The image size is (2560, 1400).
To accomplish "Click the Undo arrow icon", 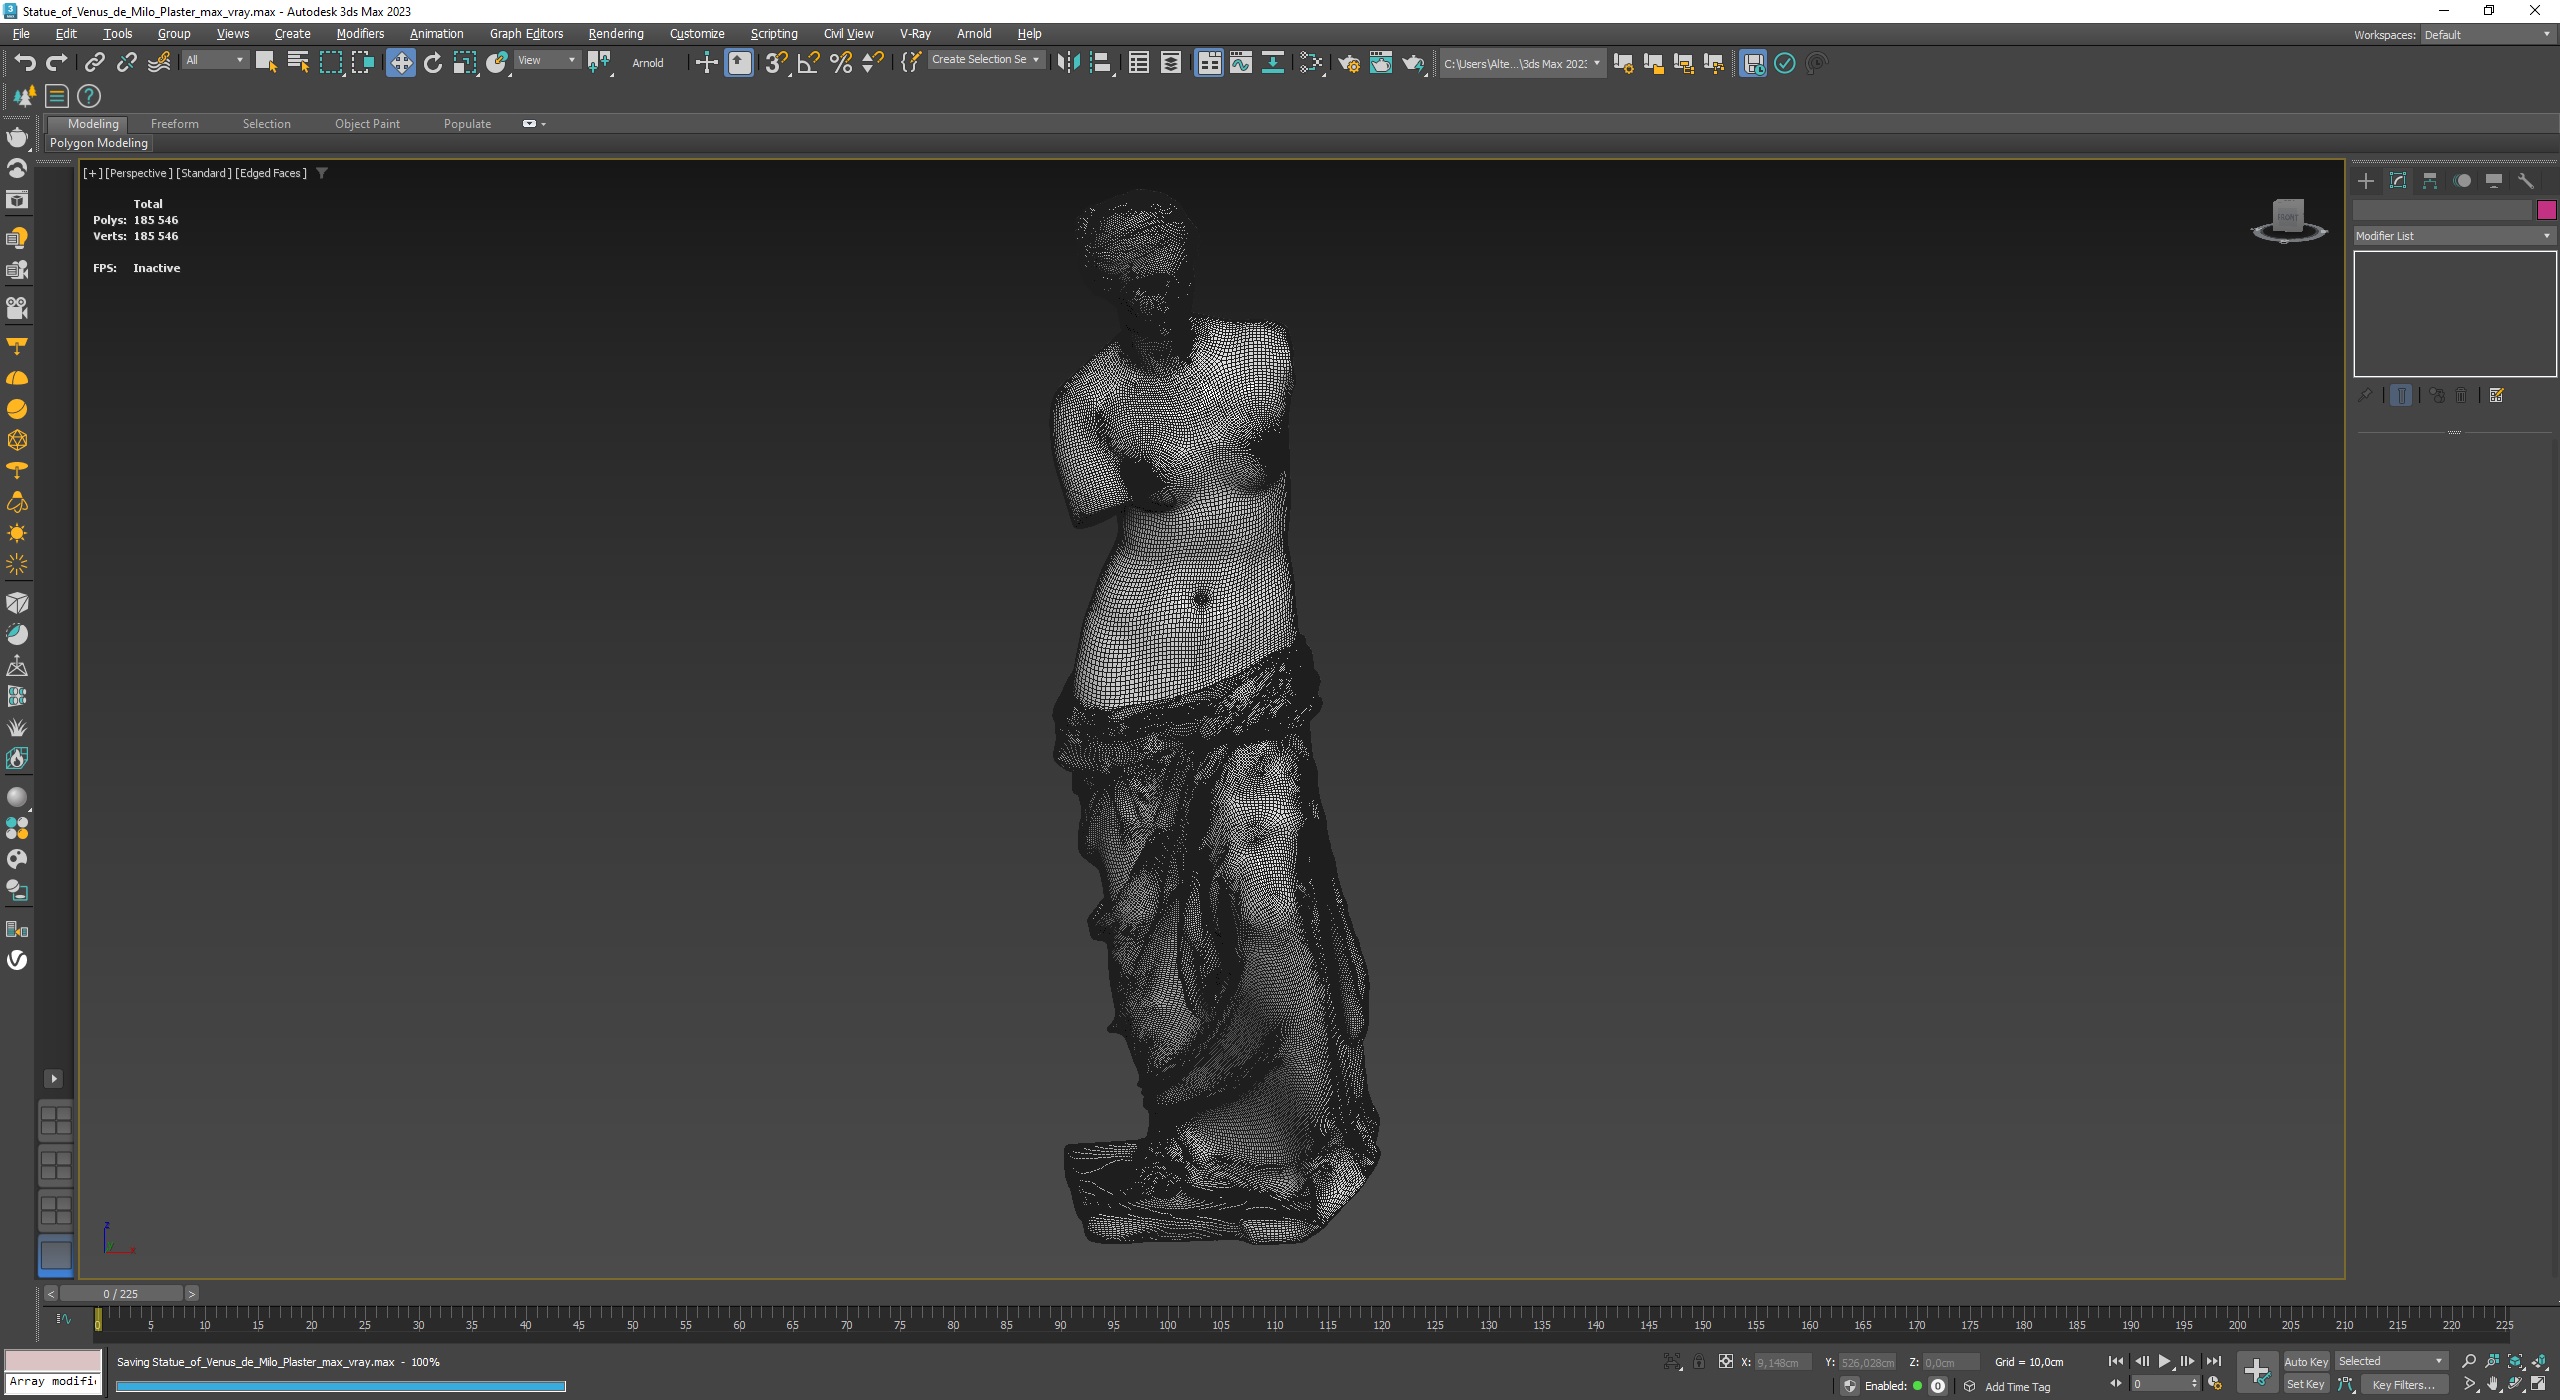I will point(25,63).
